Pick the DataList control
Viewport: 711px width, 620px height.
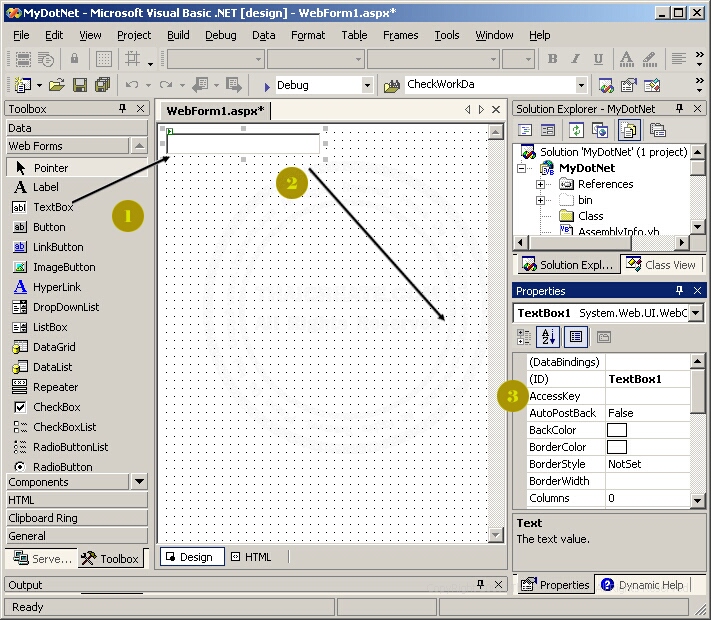(53, 366)
